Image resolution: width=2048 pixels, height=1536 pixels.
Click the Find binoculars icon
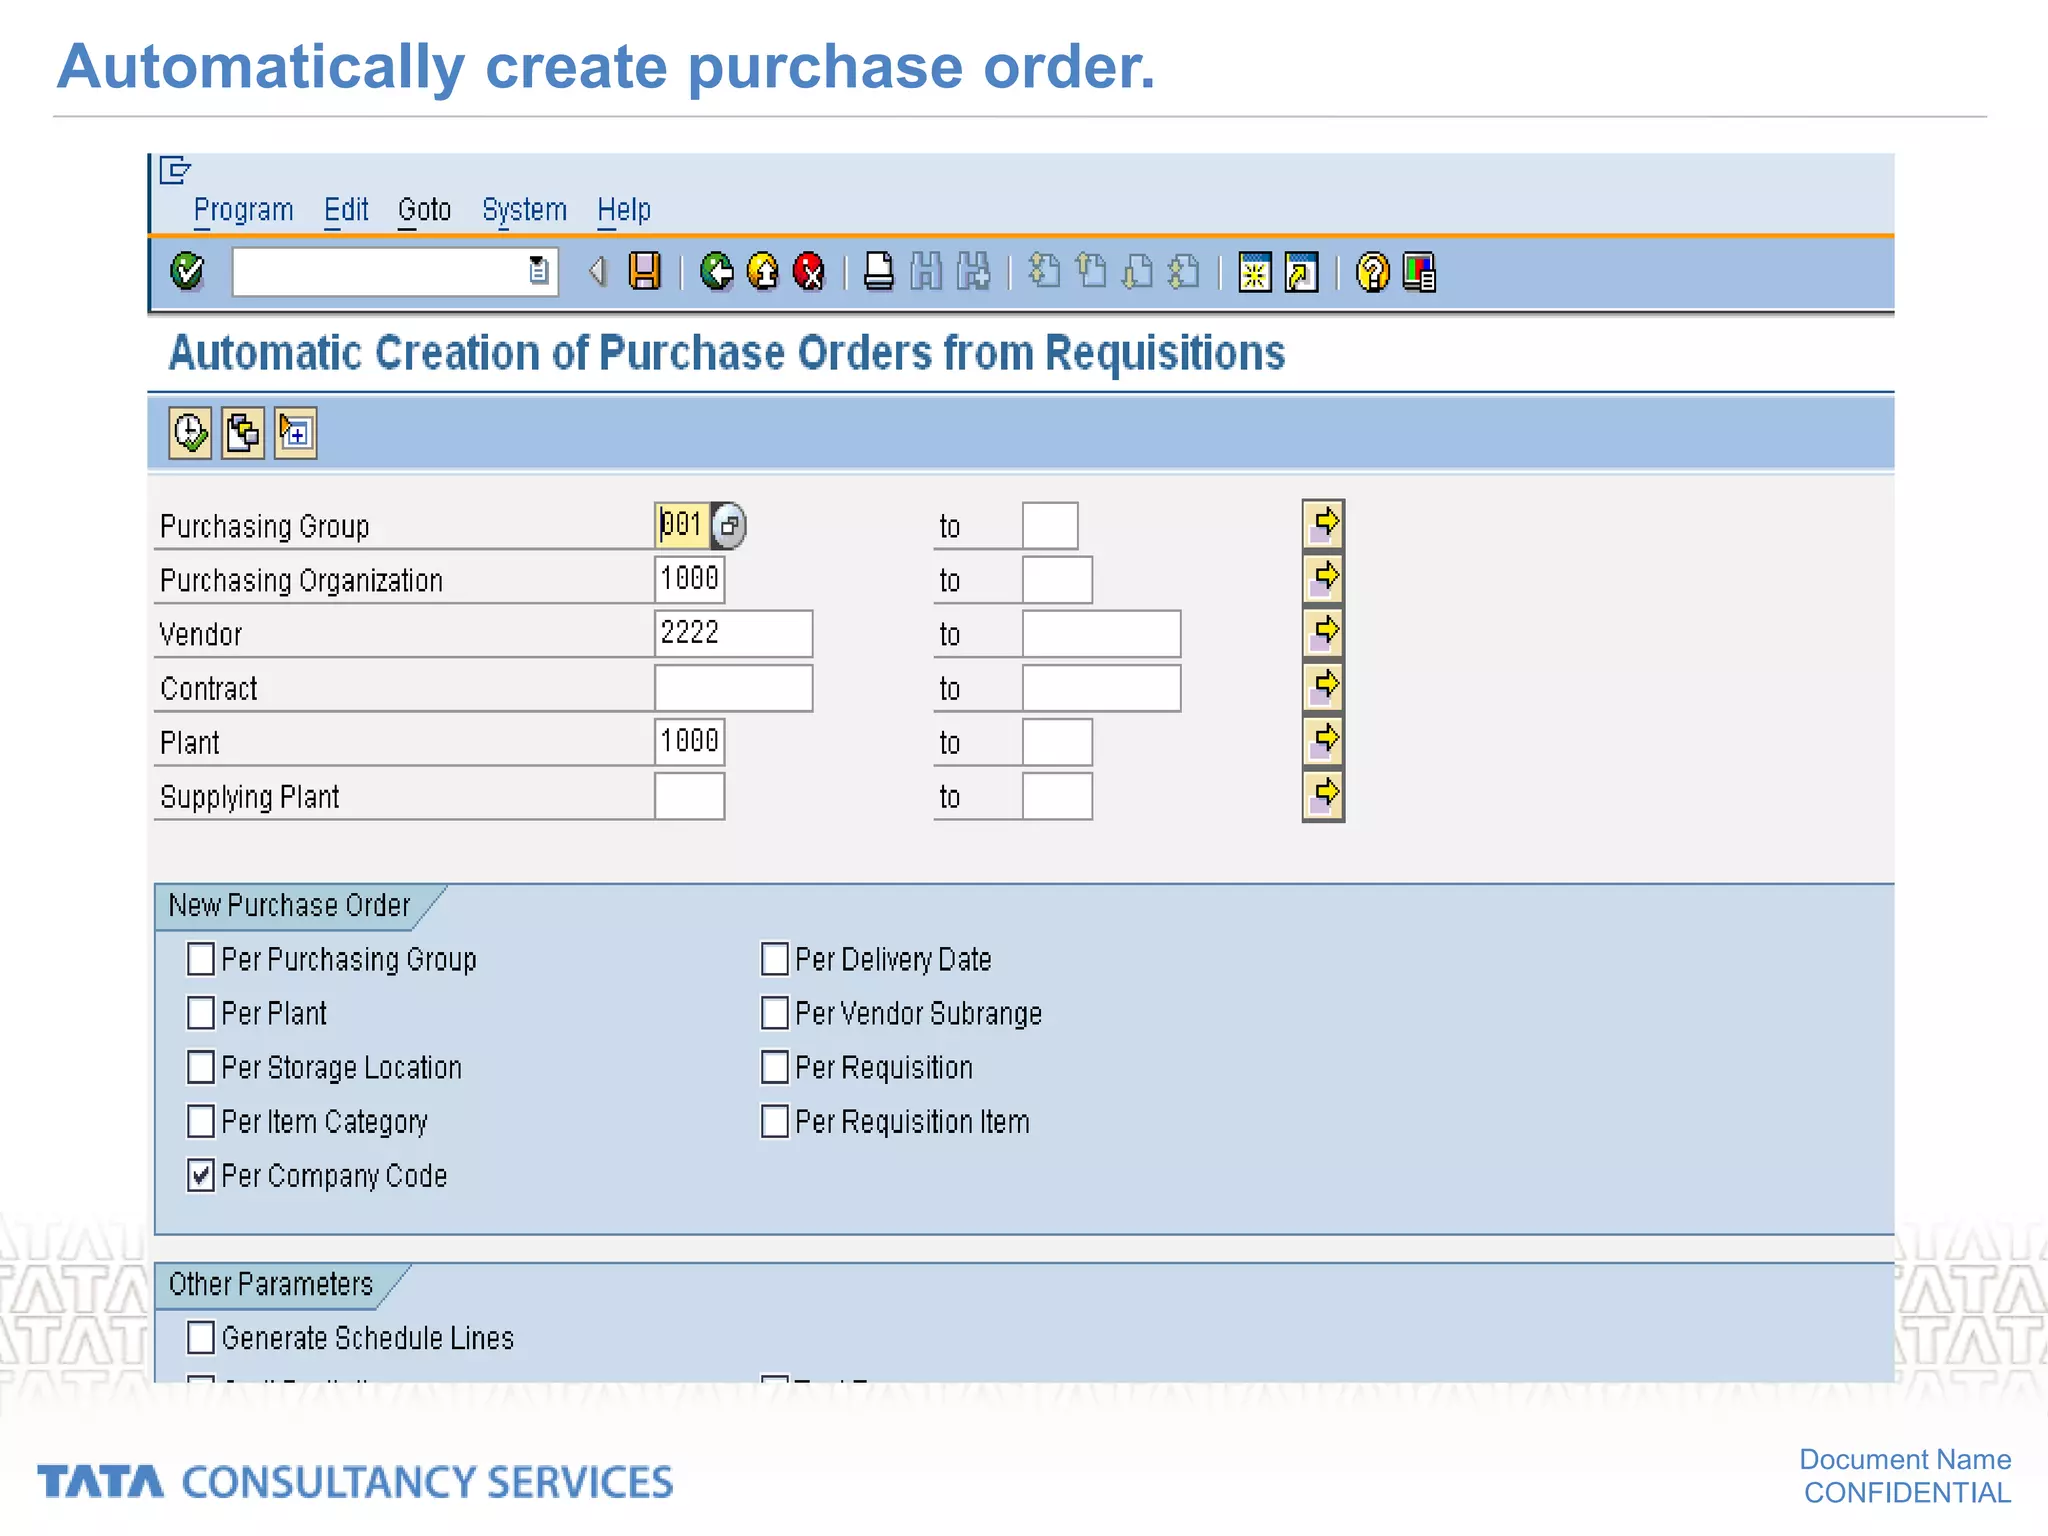tap(927, 271)
